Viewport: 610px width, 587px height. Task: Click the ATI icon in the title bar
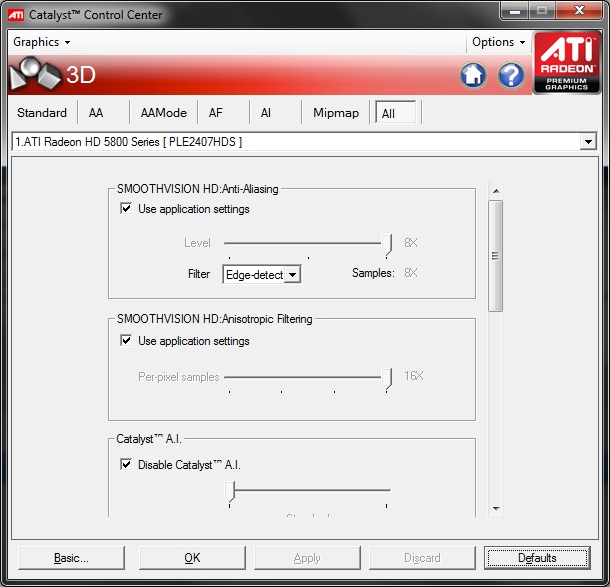tap(16, 15)
